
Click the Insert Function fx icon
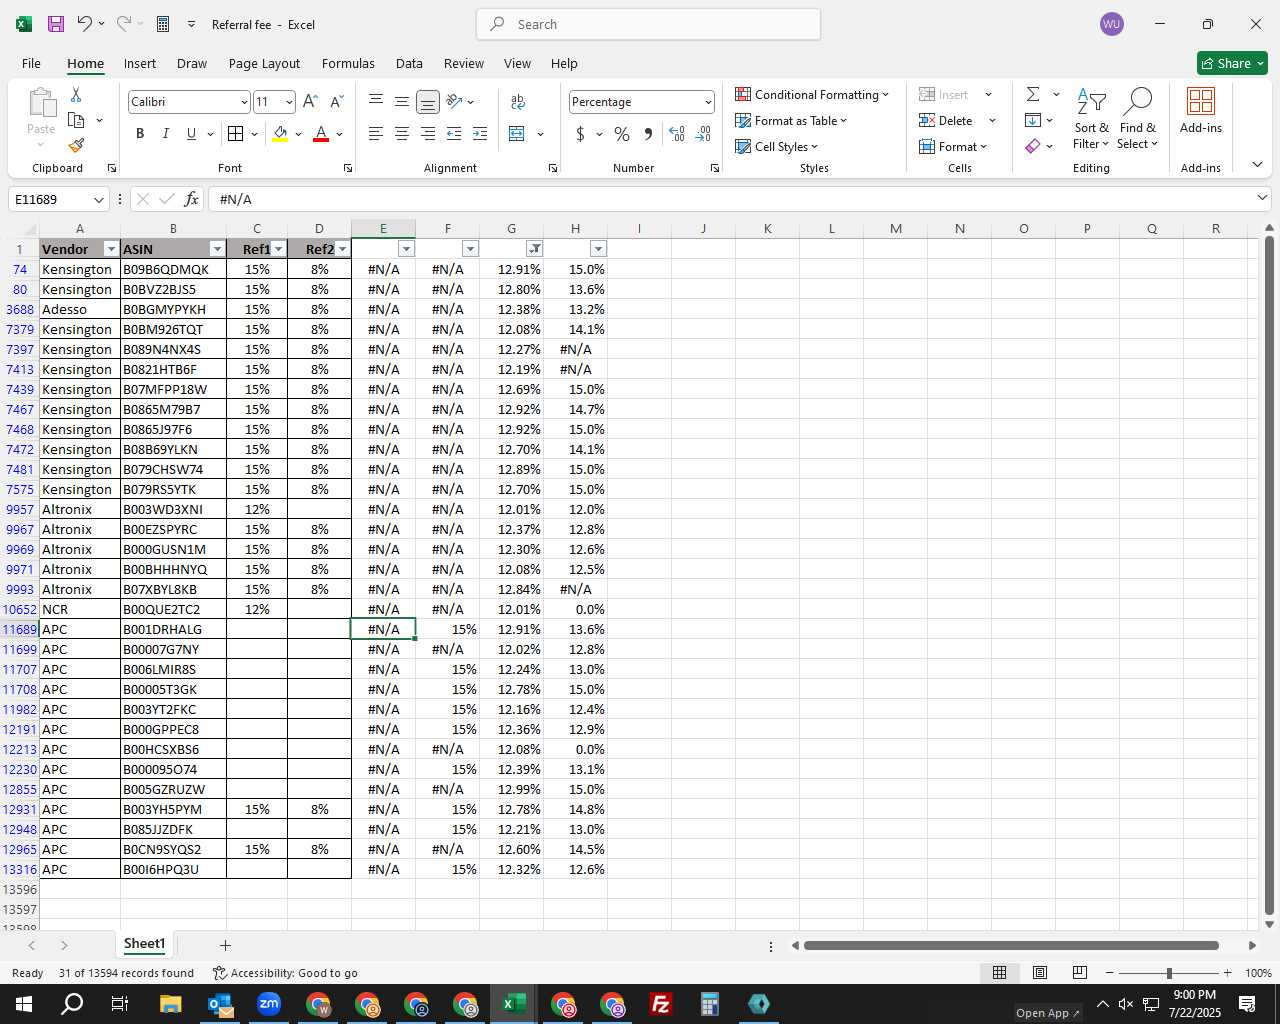pyautogui.click(x=191, y=199)
